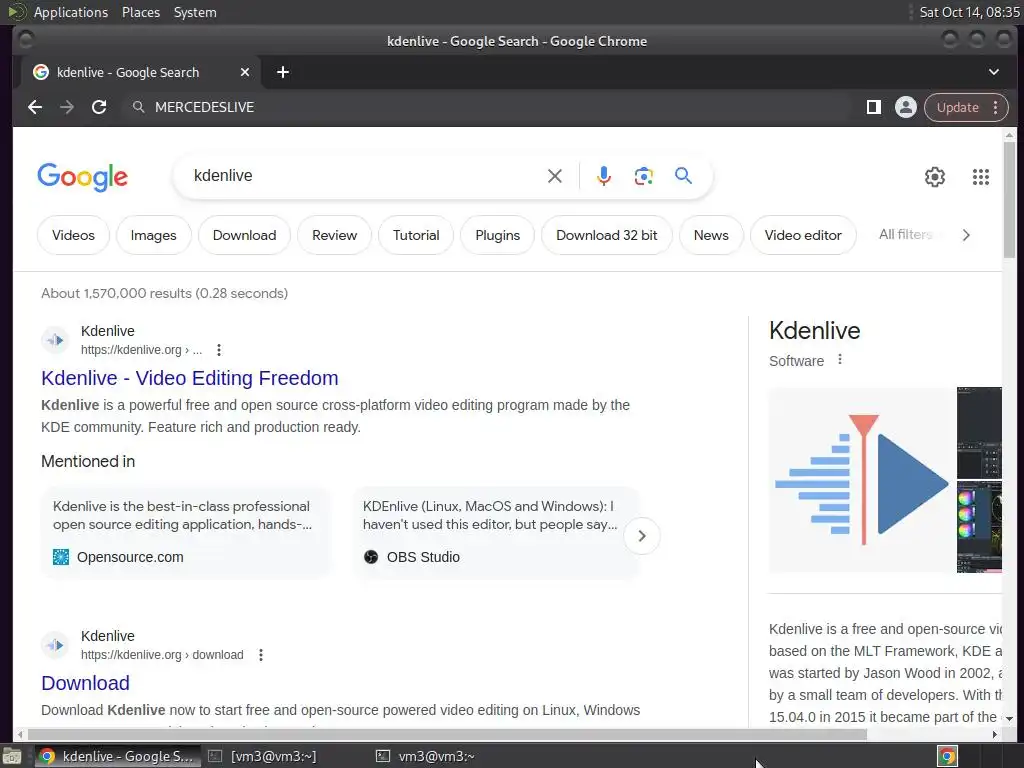Select the Images filter chip

tap(153, 235)
